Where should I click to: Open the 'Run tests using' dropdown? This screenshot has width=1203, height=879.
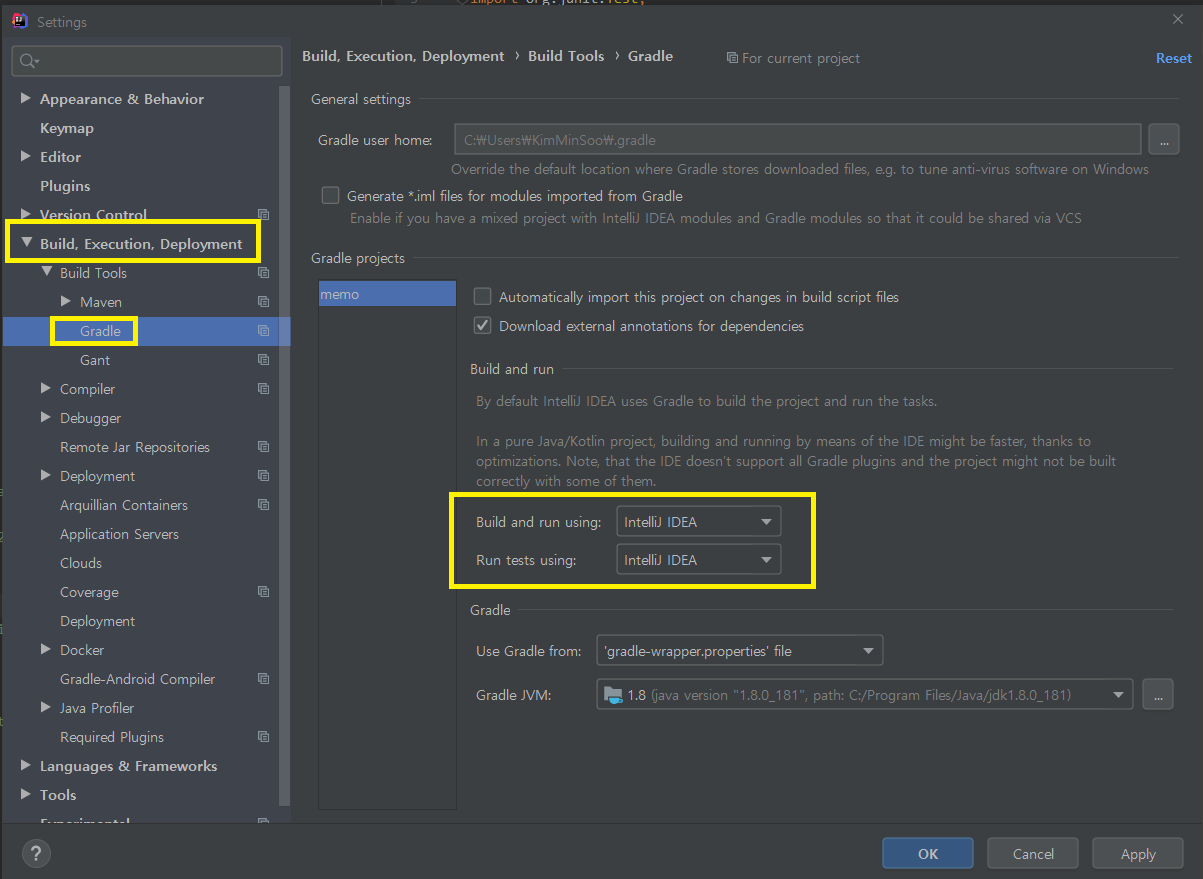(698, 560)
